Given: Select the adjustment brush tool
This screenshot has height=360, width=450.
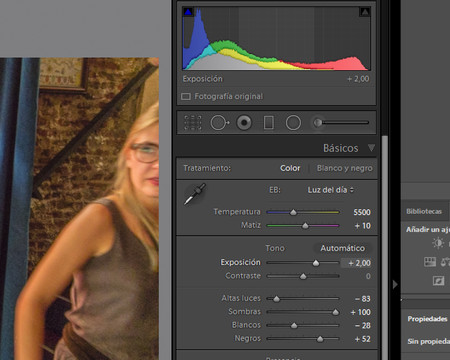Looking at the screenshot, I should [x=341, y=123].
